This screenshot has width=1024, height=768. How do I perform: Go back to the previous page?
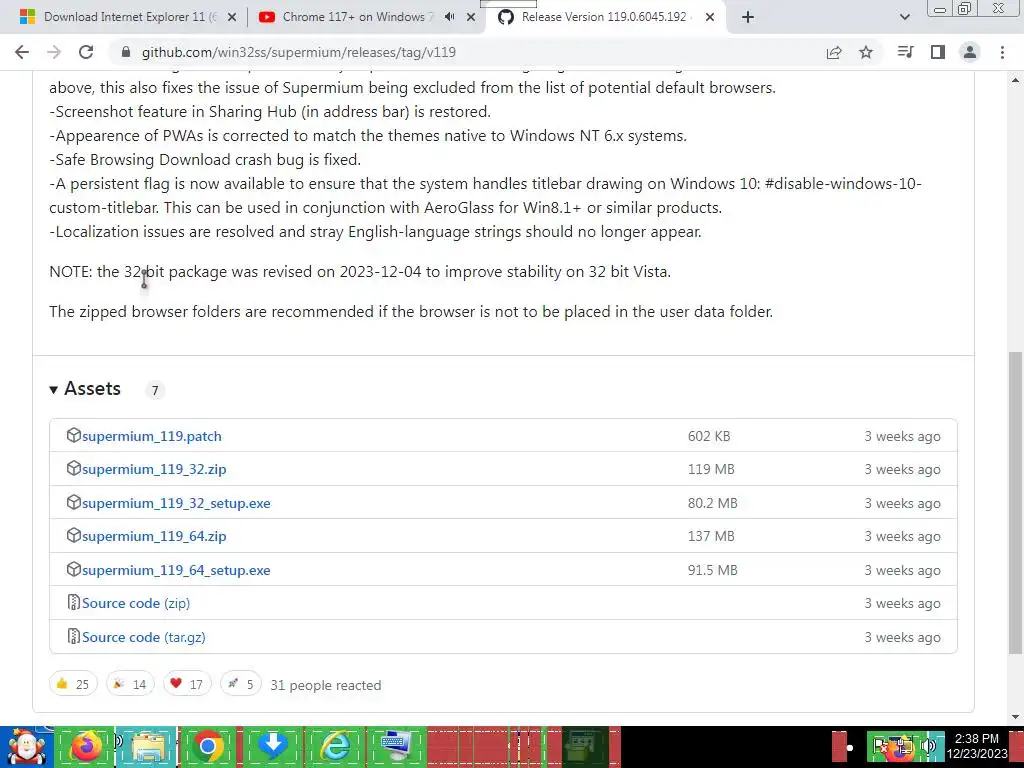coord(22,52)
